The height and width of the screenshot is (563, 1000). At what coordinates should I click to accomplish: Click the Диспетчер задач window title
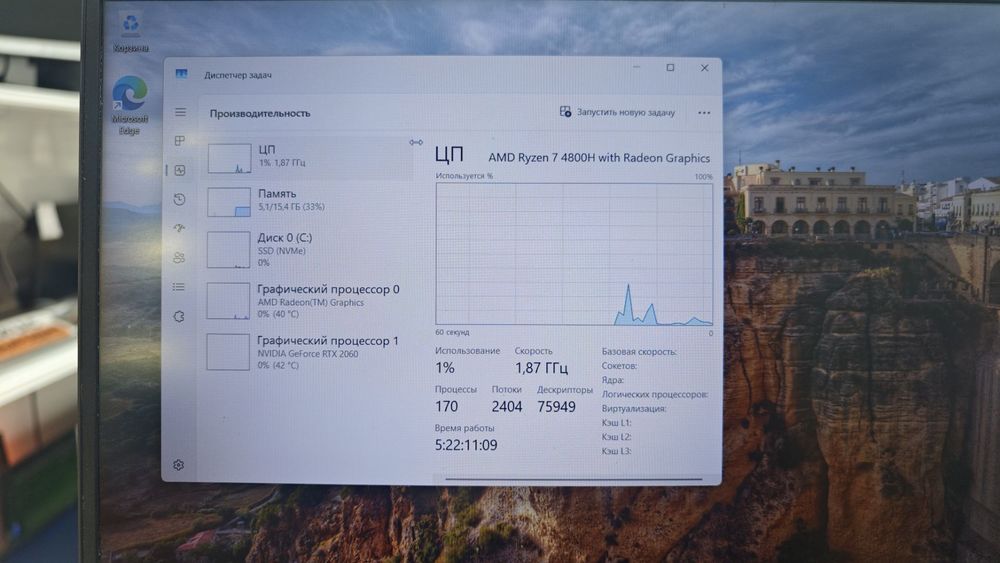tap(238, 75)
